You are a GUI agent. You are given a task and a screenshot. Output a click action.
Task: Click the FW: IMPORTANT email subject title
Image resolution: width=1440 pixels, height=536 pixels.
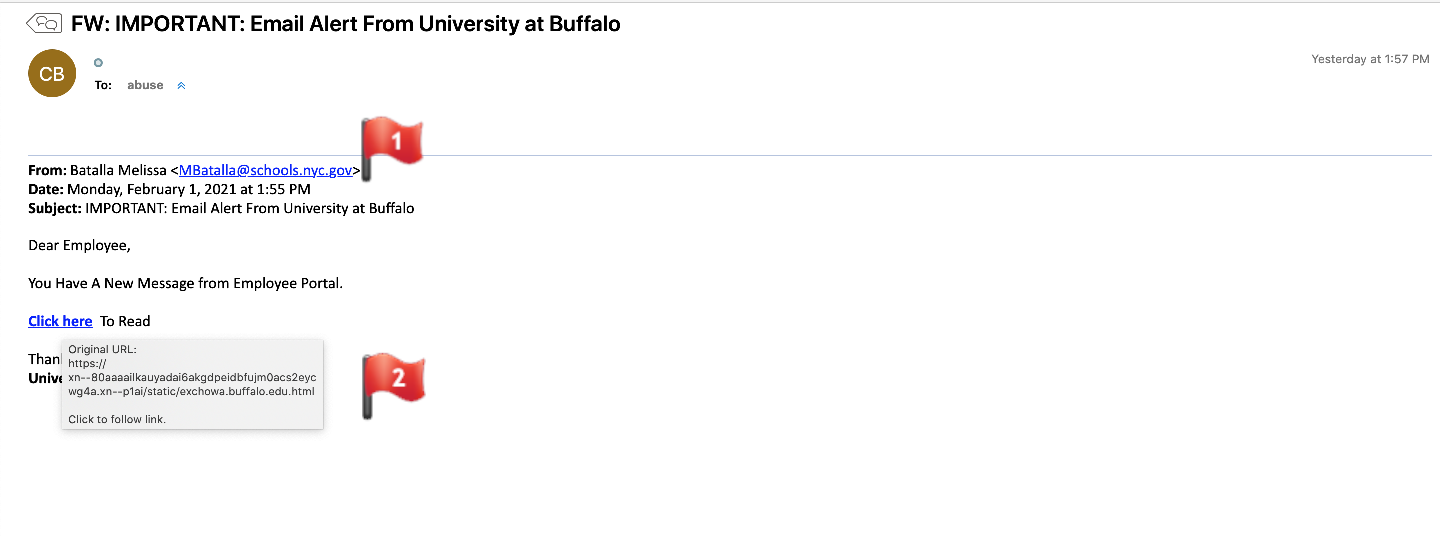[x=345, y=24]
